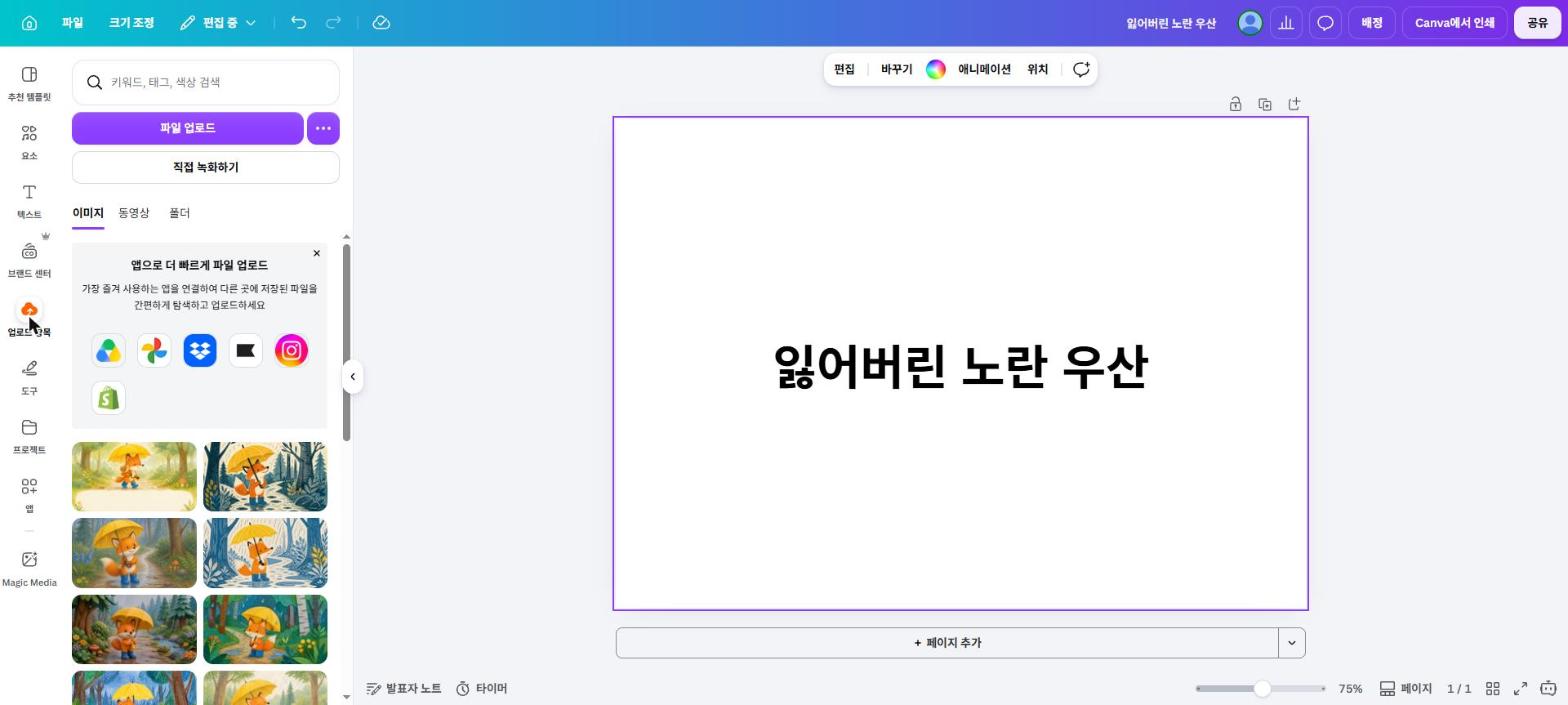Open Magic Media app
Image resolution: width=1568 pixels, height=705 pixels.
coord(29,569)
